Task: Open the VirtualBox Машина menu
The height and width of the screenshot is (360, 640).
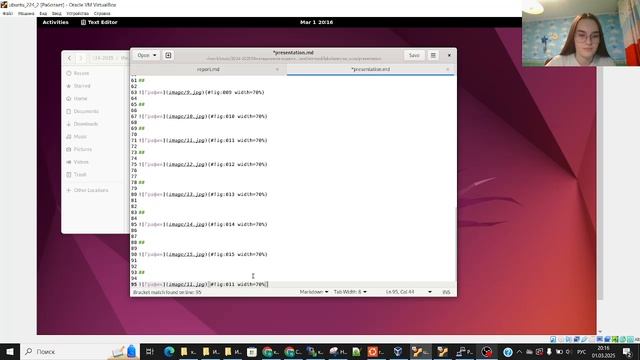Action: (x=26, y=13)
